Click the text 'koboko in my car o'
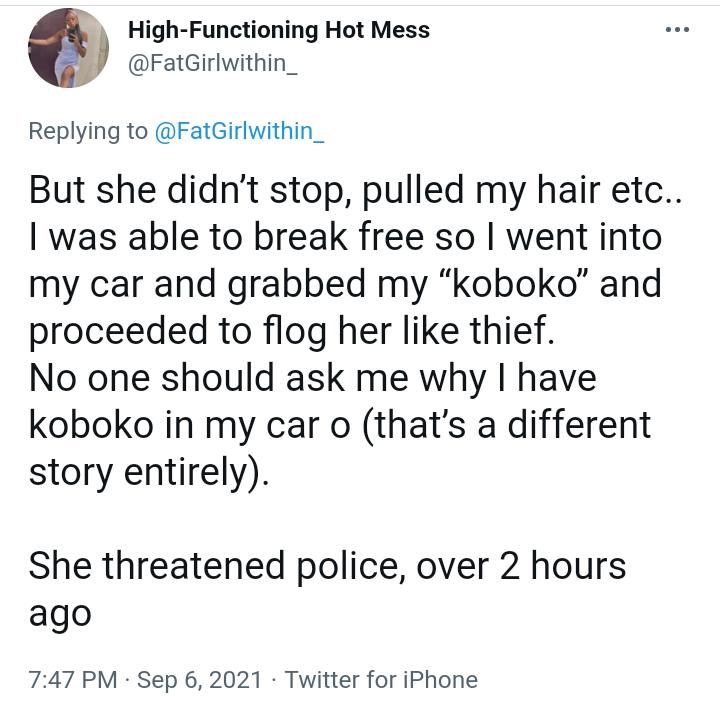720x706 pixels. tap(190, 426)
